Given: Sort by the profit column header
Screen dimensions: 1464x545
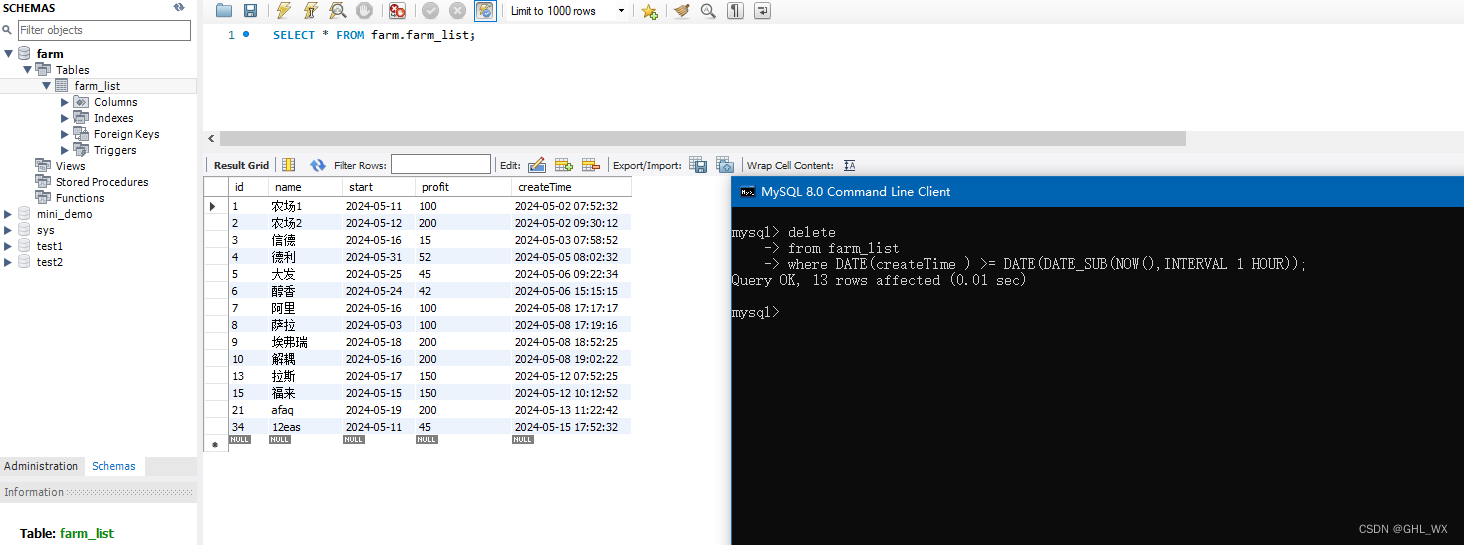Looking at the screenshot, I should tap(464, 187).
